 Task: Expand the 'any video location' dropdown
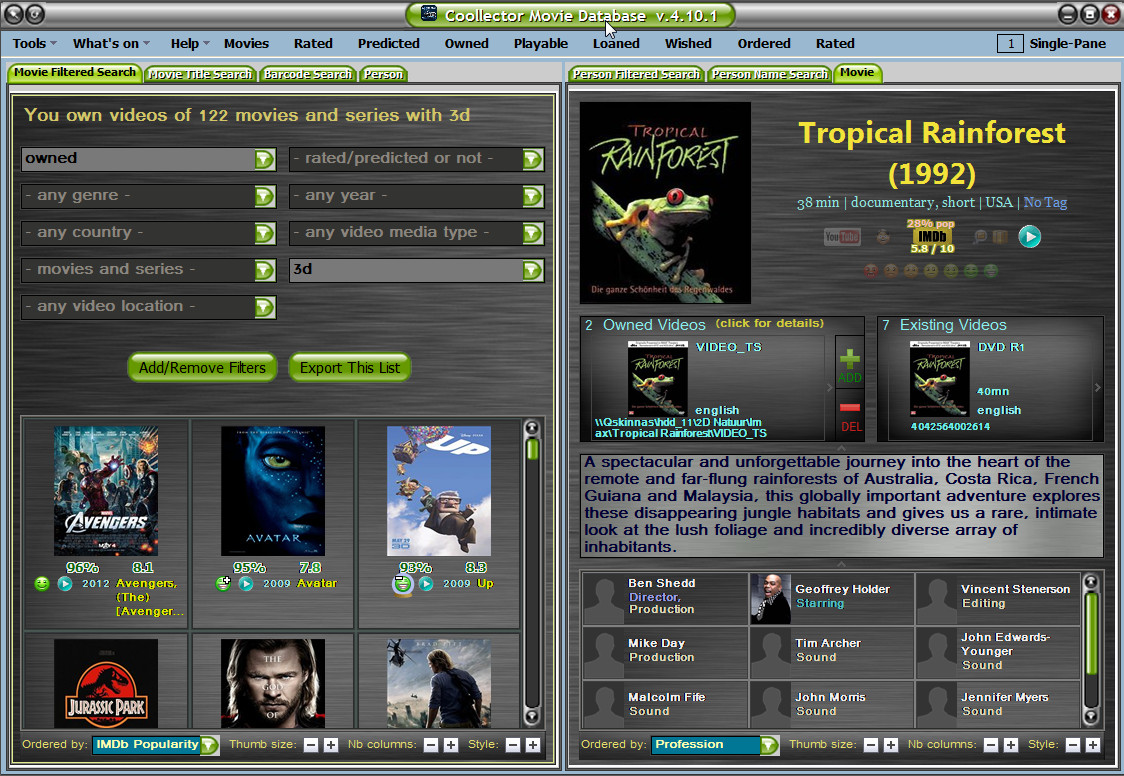click(148, 307)
